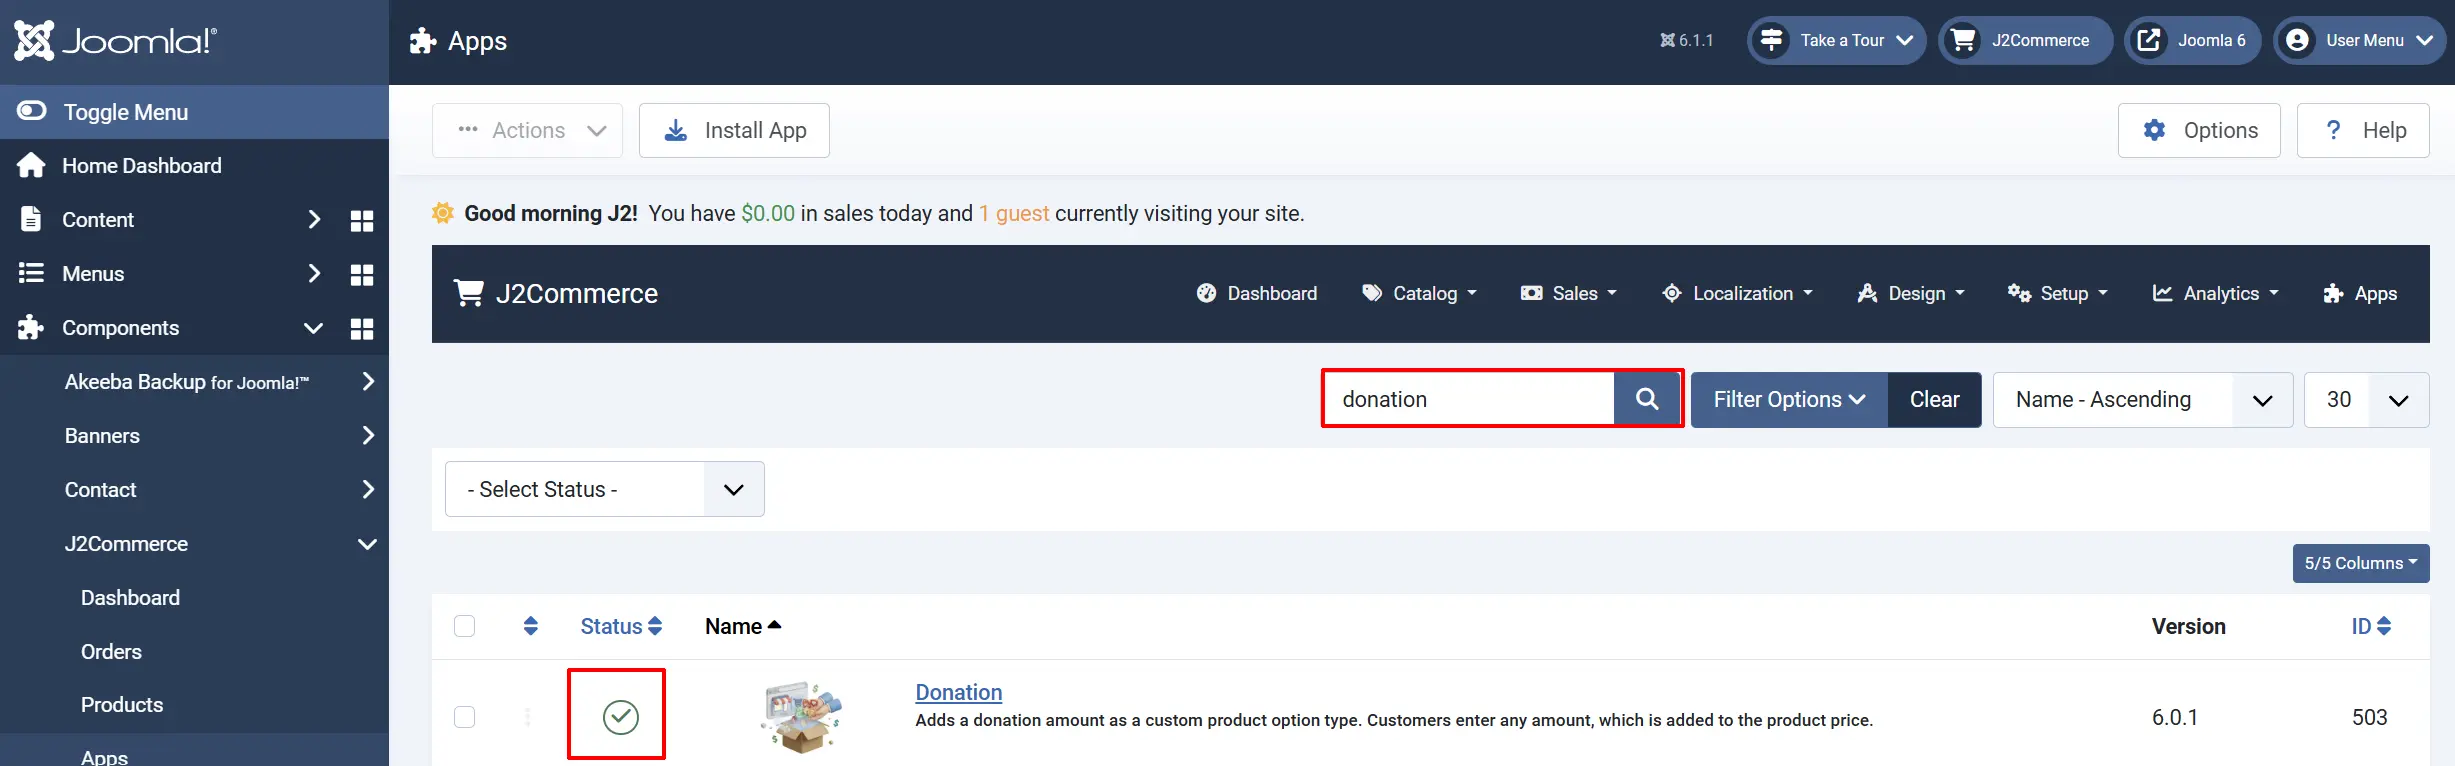Clear the search filter
The image size is (2455, 766).
click(1934, 399)
